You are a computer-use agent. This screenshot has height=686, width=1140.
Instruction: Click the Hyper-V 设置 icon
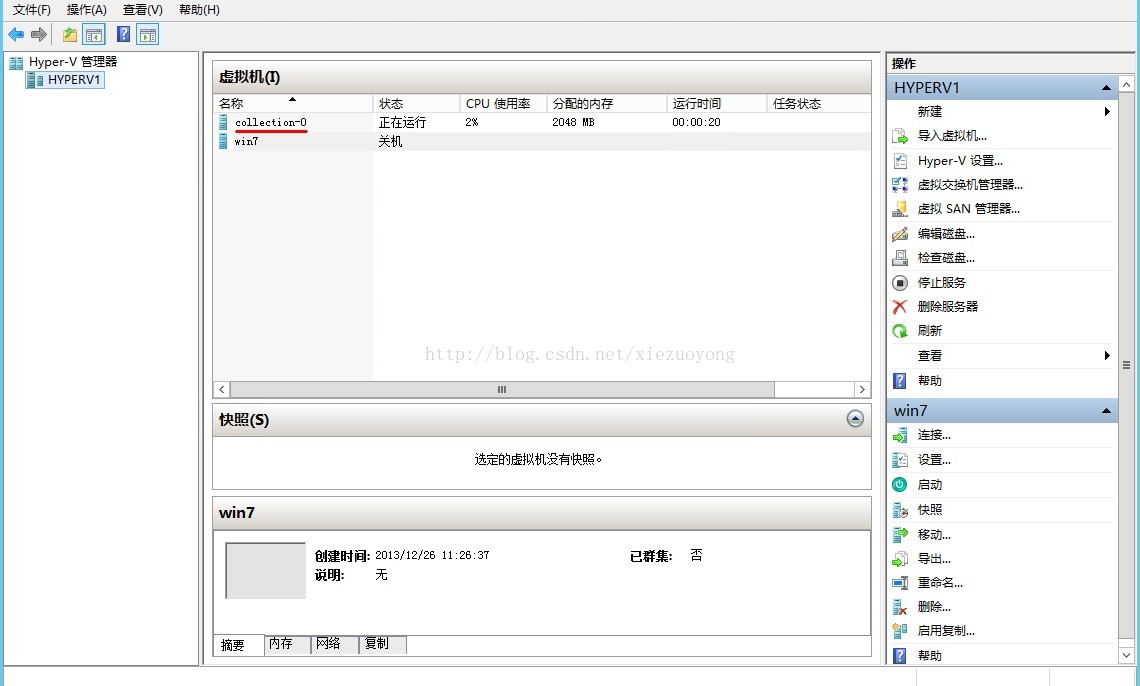pyautogui.click(x=900, y=161)
